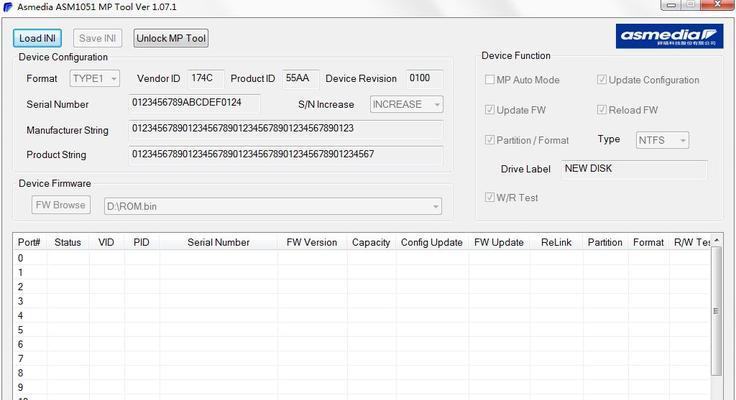Image resolution: width=736 pixels, height=400 pixels.
Task: Click the port table scroll-up arrow
Action: tap(716, 240)
